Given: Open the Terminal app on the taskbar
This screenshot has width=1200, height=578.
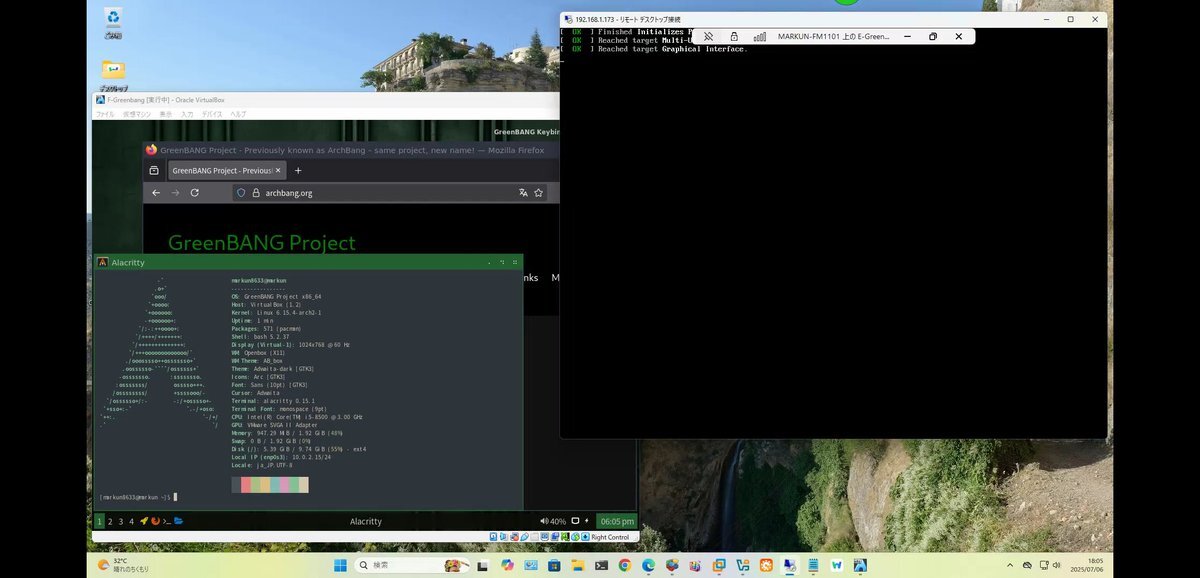Looking at the screenshot, I should 601,566.
